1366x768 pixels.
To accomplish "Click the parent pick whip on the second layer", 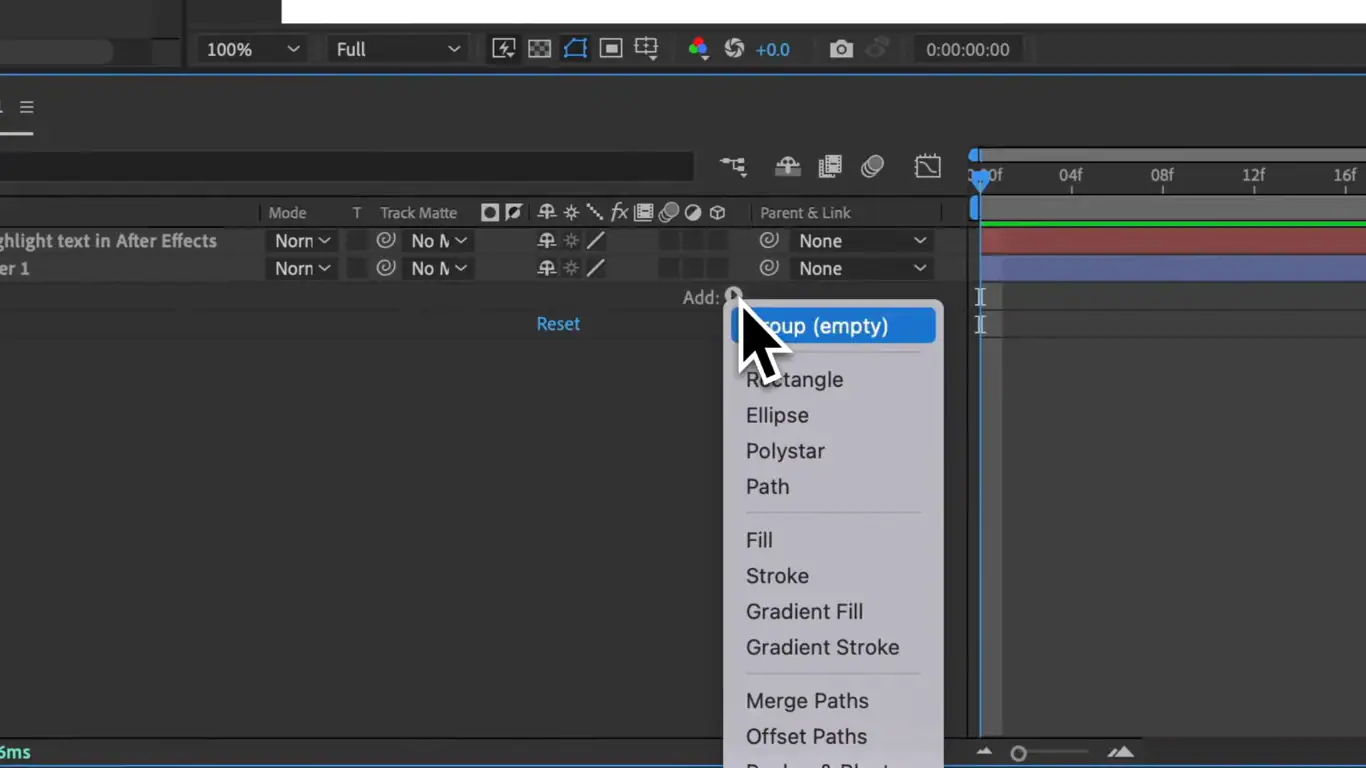I will (x=769, y=267).
